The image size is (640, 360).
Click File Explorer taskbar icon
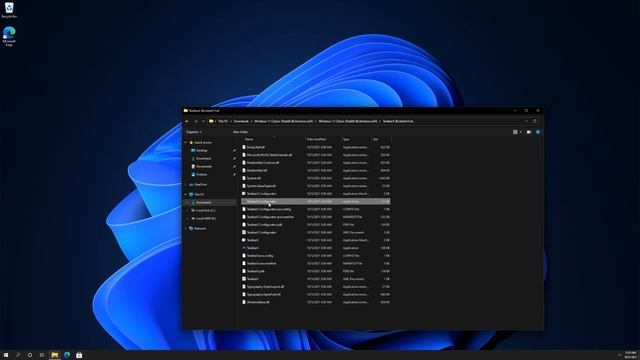click(54, 355)
